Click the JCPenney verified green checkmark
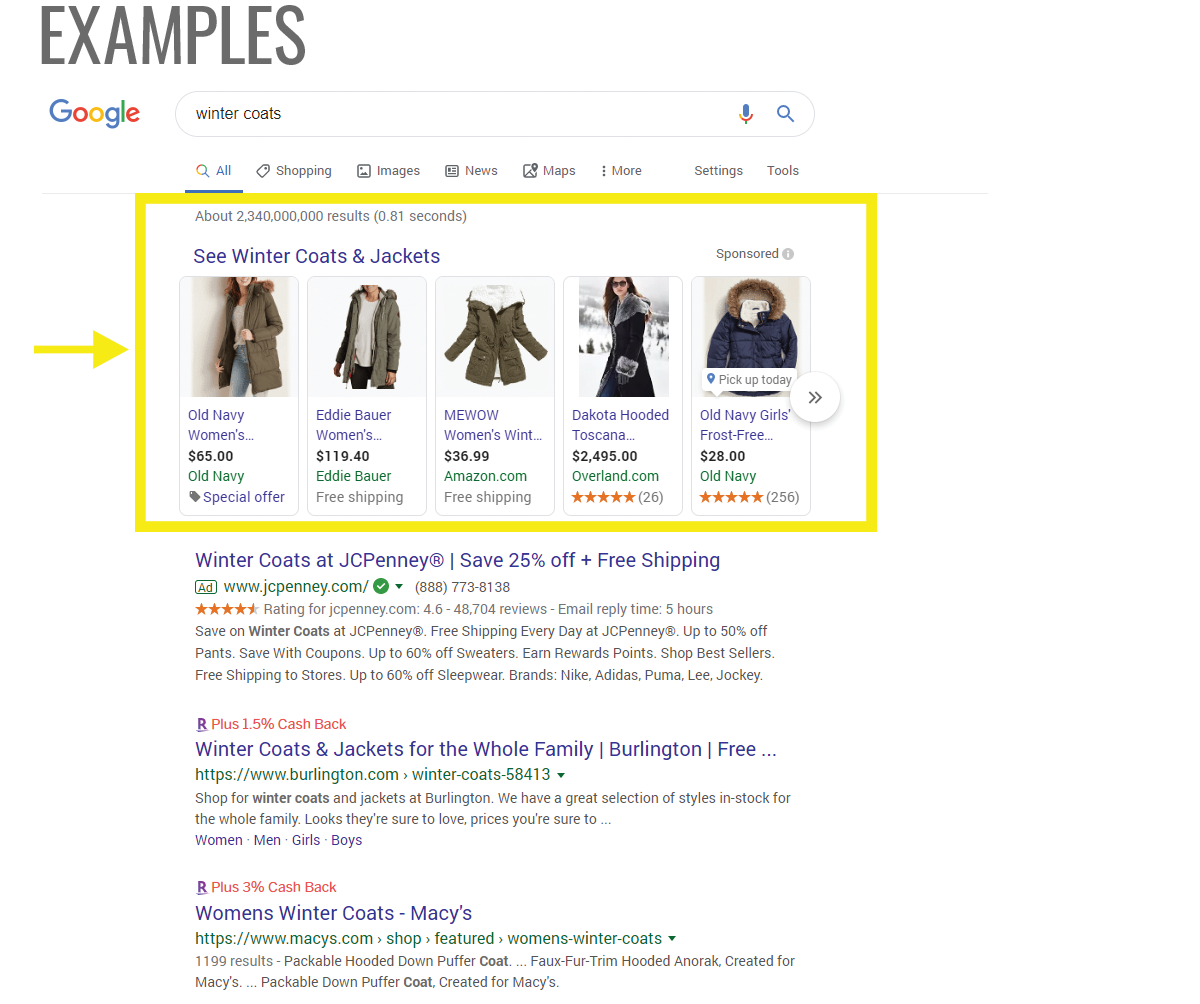The image size is (1200, 1004). pos(381,587)
